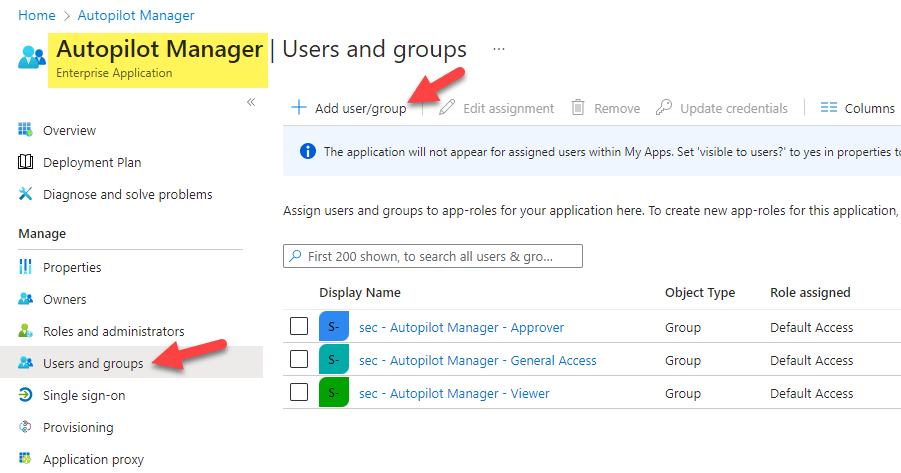Open Owners via its people icon
This screenshot has height=473, width=901.
(26, 300)
